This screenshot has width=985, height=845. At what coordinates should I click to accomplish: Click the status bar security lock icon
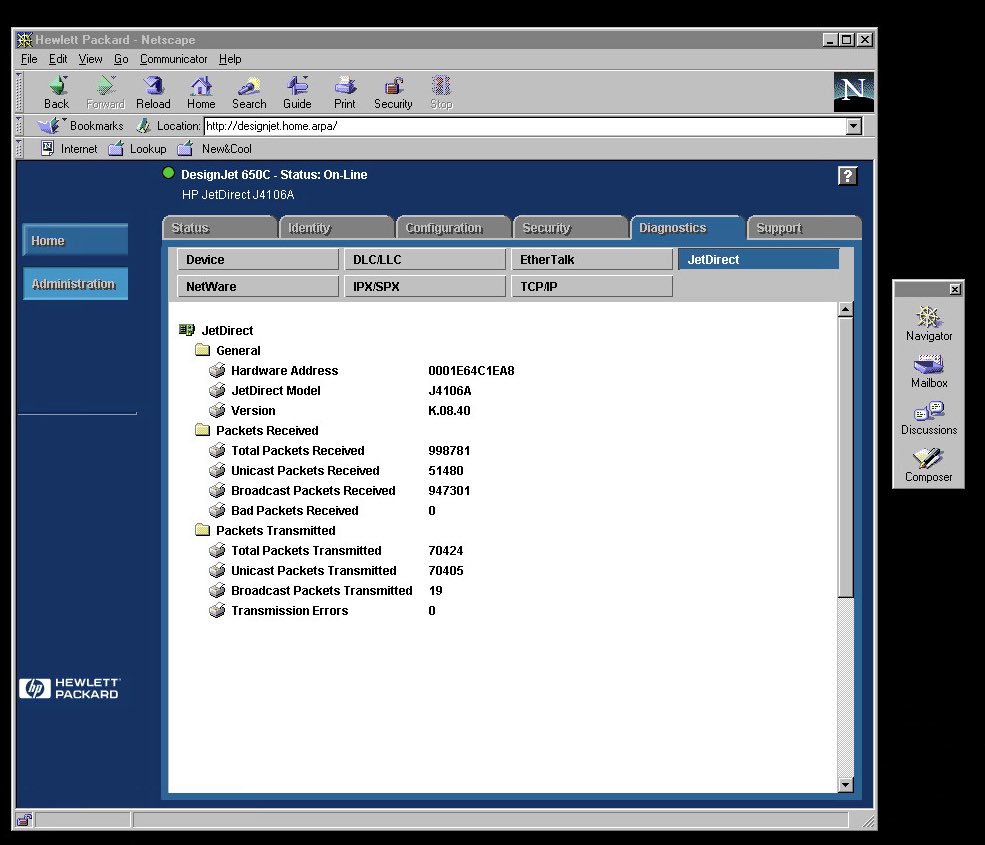[x=24, y=819]
